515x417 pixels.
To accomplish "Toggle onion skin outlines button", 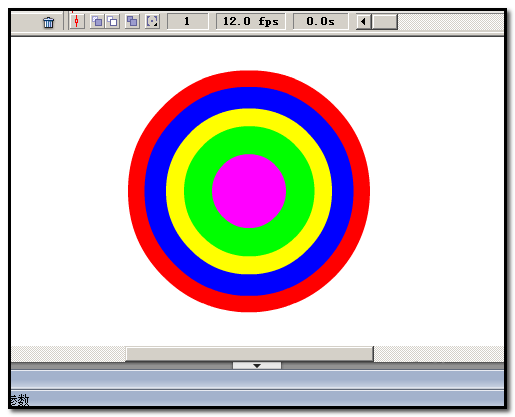I will pyautogui.click(x=113, y=22).
